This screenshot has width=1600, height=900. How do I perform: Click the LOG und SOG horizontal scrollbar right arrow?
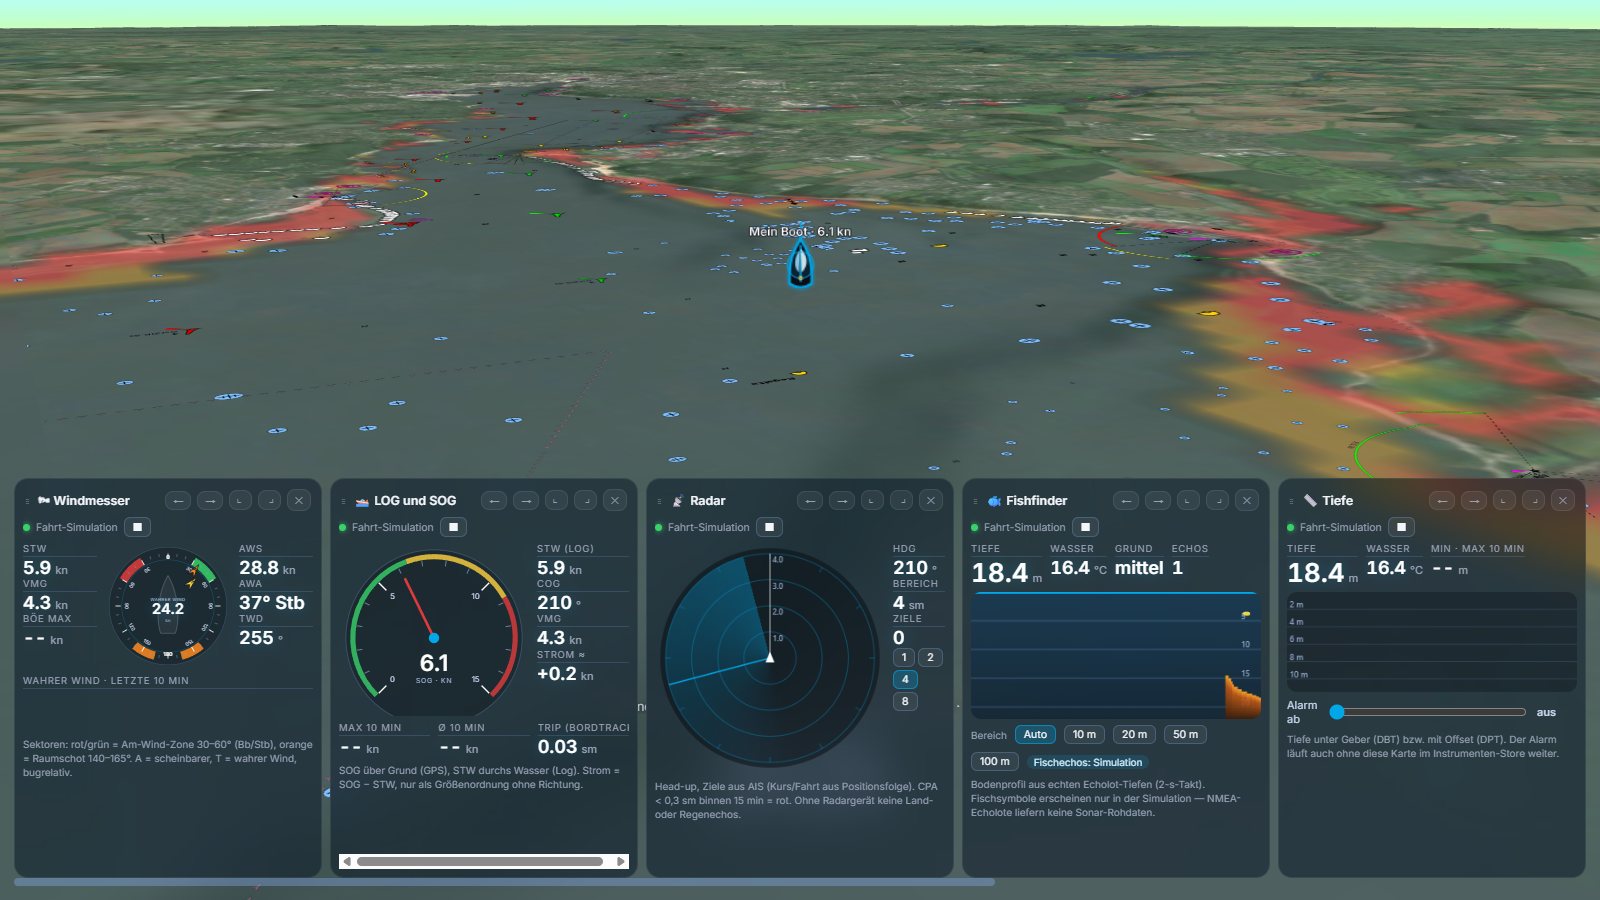pyautogui.click(x=621, y=861)
